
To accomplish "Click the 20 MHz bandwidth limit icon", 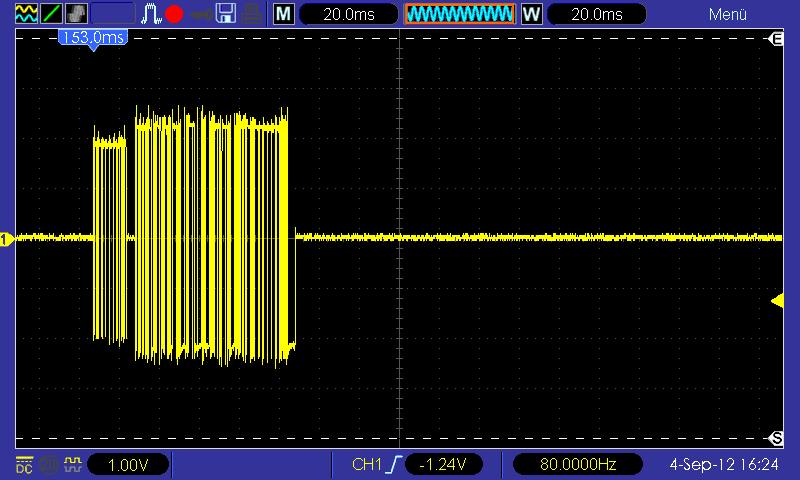I will click(48, 465).
